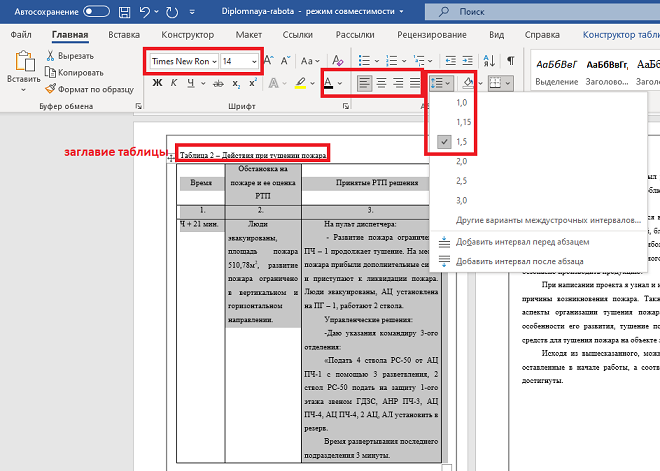Click the Save icon in title bar
660x471 pixels.
[x=126, y=11]
